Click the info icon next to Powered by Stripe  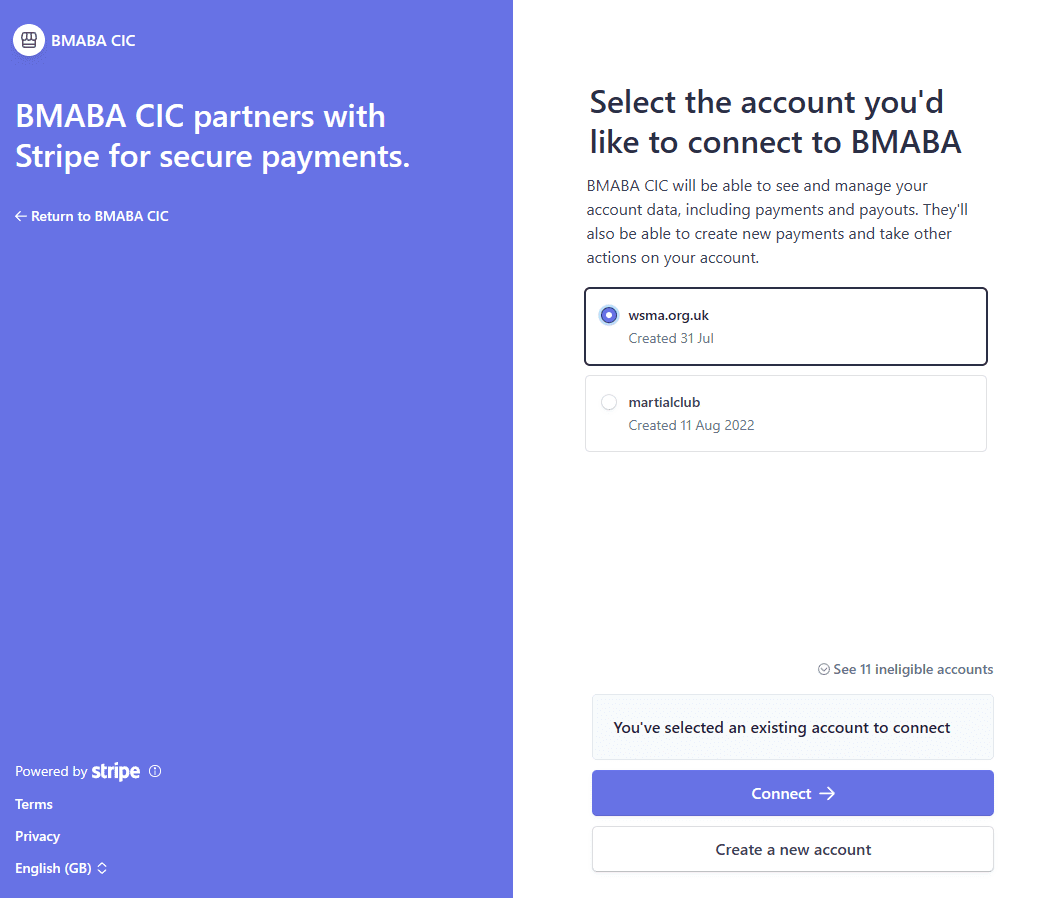coord(155,771)
